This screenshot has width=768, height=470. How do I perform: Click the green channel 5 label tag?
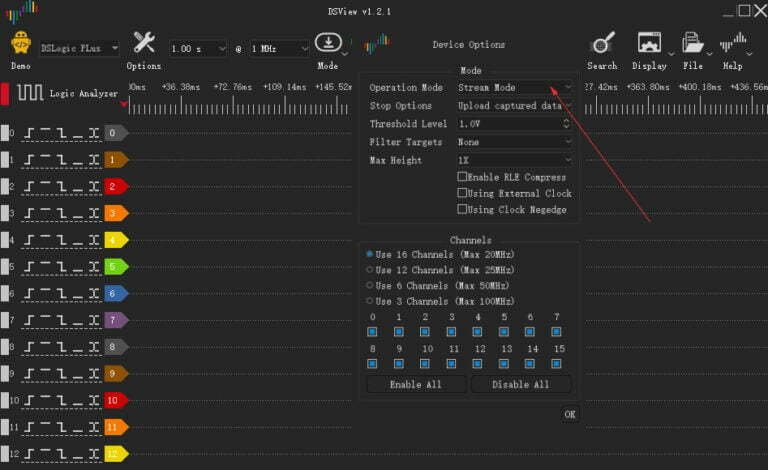click(x=116, y=267)
